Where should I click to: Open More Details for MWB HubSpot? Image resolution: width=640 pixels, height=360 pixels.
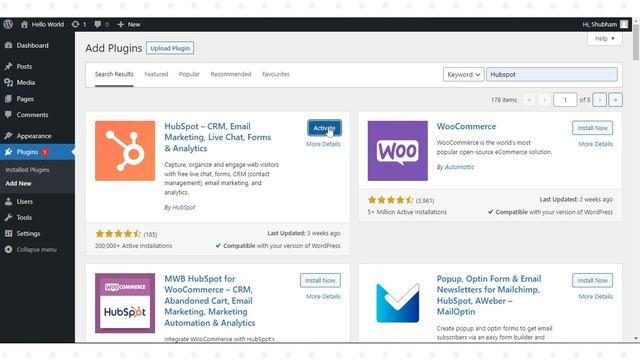pyautogui.click(x=323, y=296)
